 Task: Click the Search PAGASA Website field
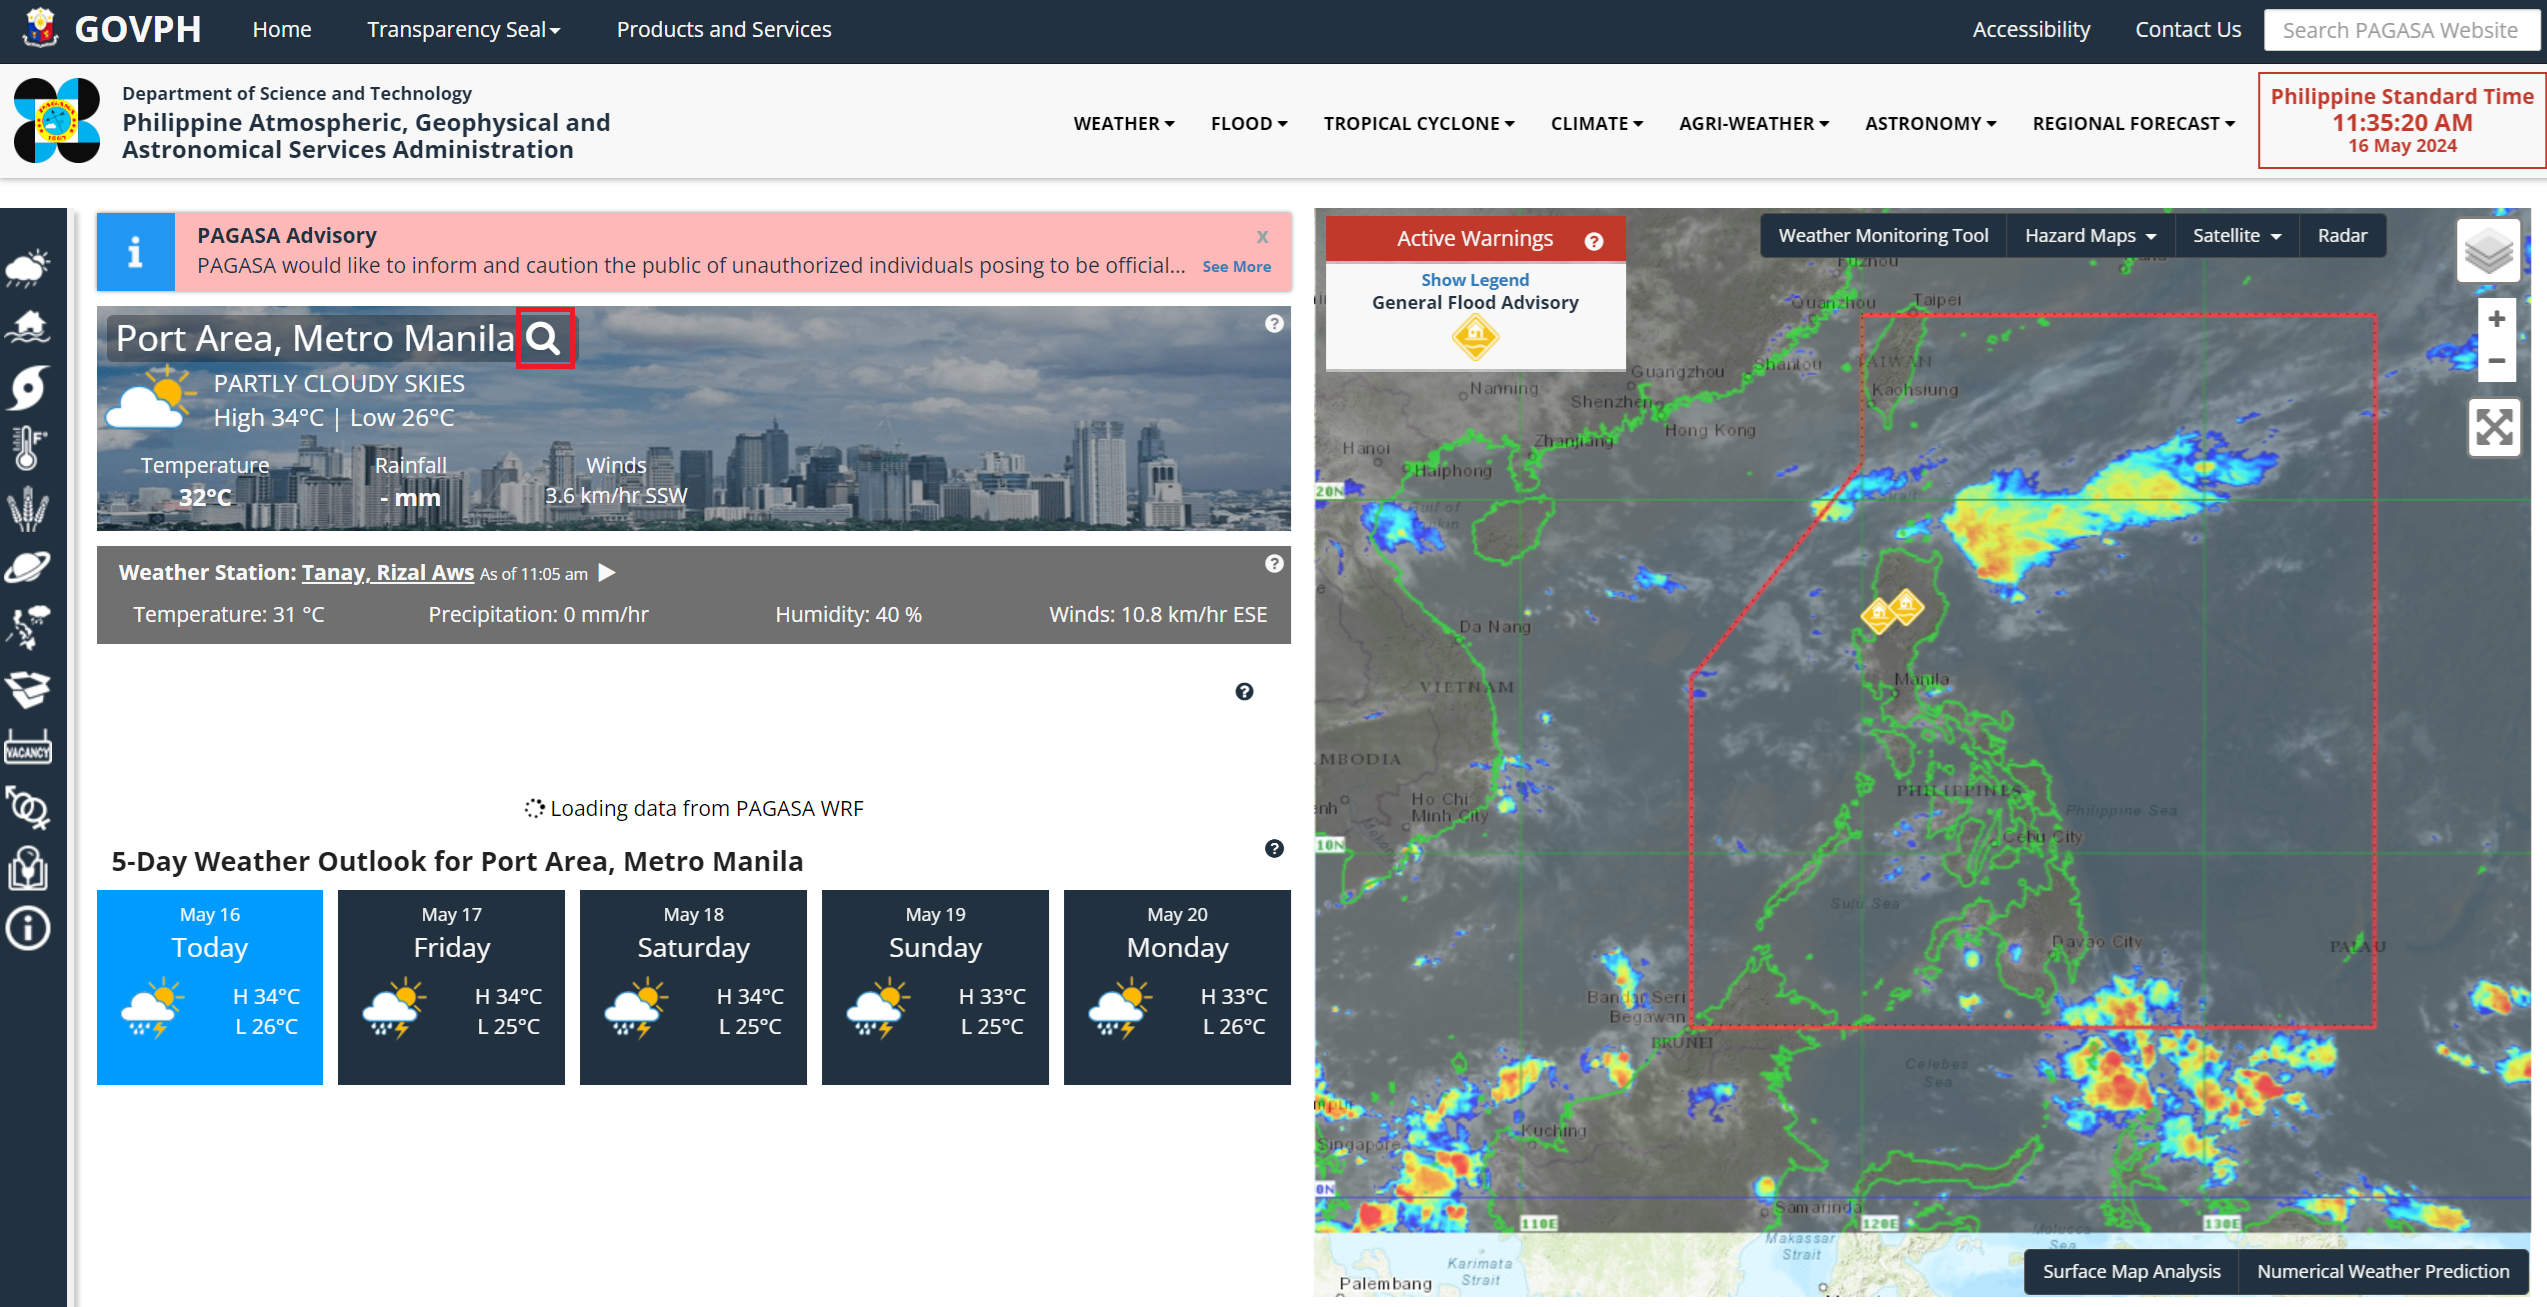click(2400, 30)
